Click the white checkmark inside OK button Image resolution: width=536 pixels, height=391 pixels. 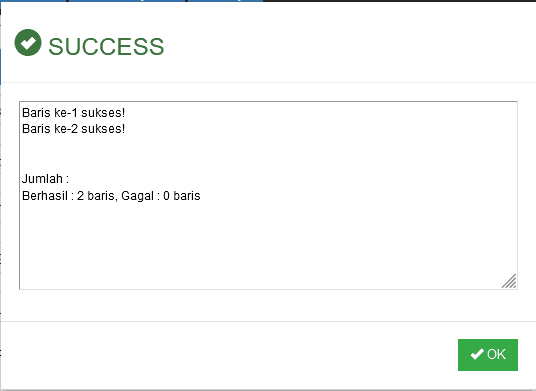point(477,354)
